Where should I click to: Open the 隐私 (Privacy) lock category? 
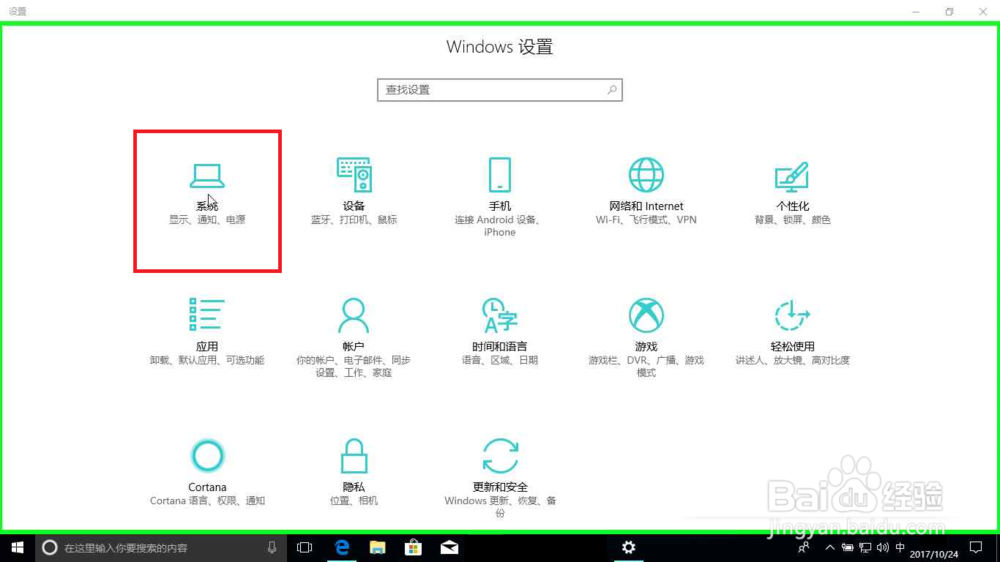[353, 473]
